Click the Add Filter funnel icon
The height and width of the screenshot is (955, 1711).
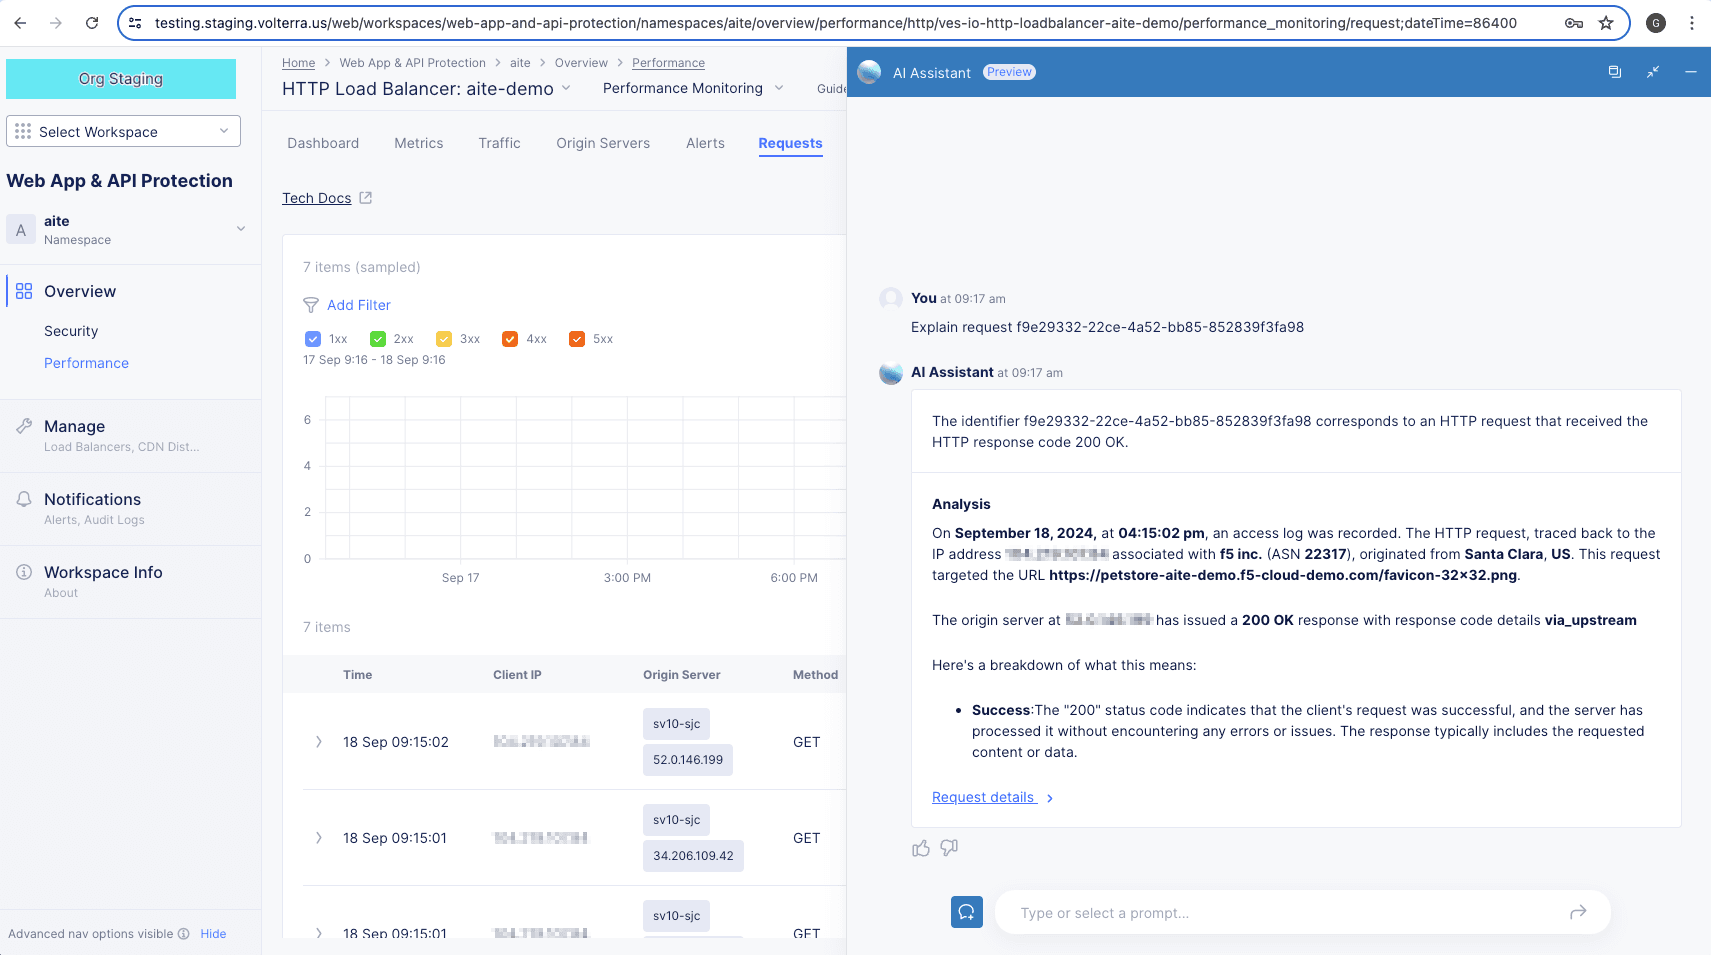(311, 305)
